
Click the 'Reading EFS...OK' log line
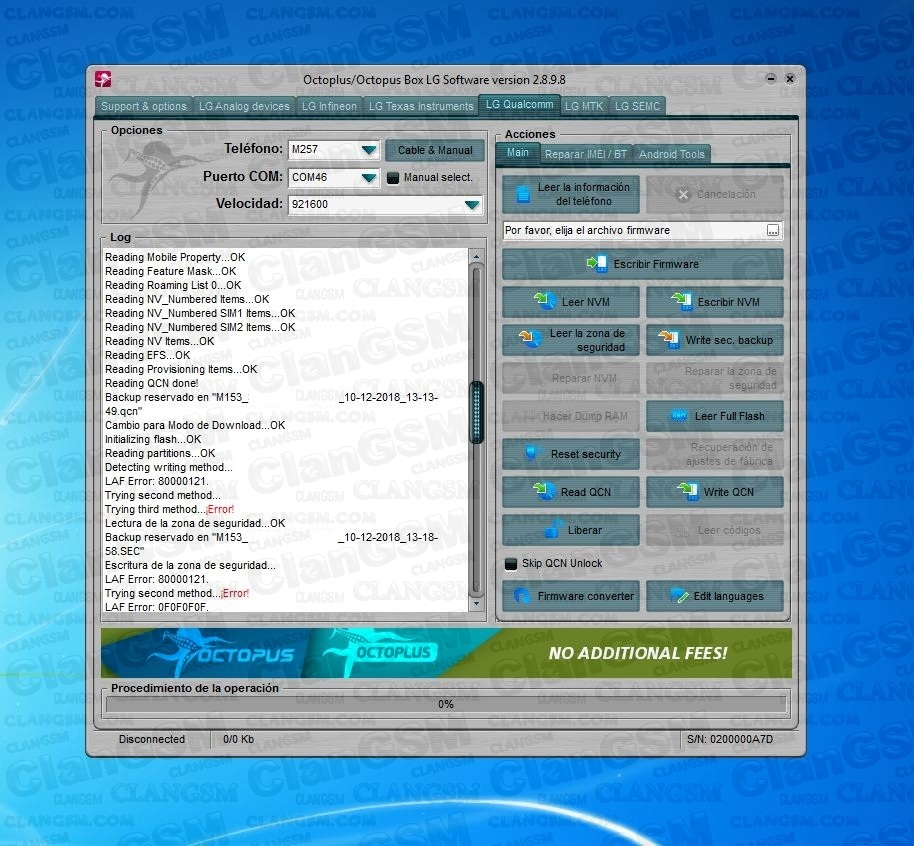pos(147,355)
